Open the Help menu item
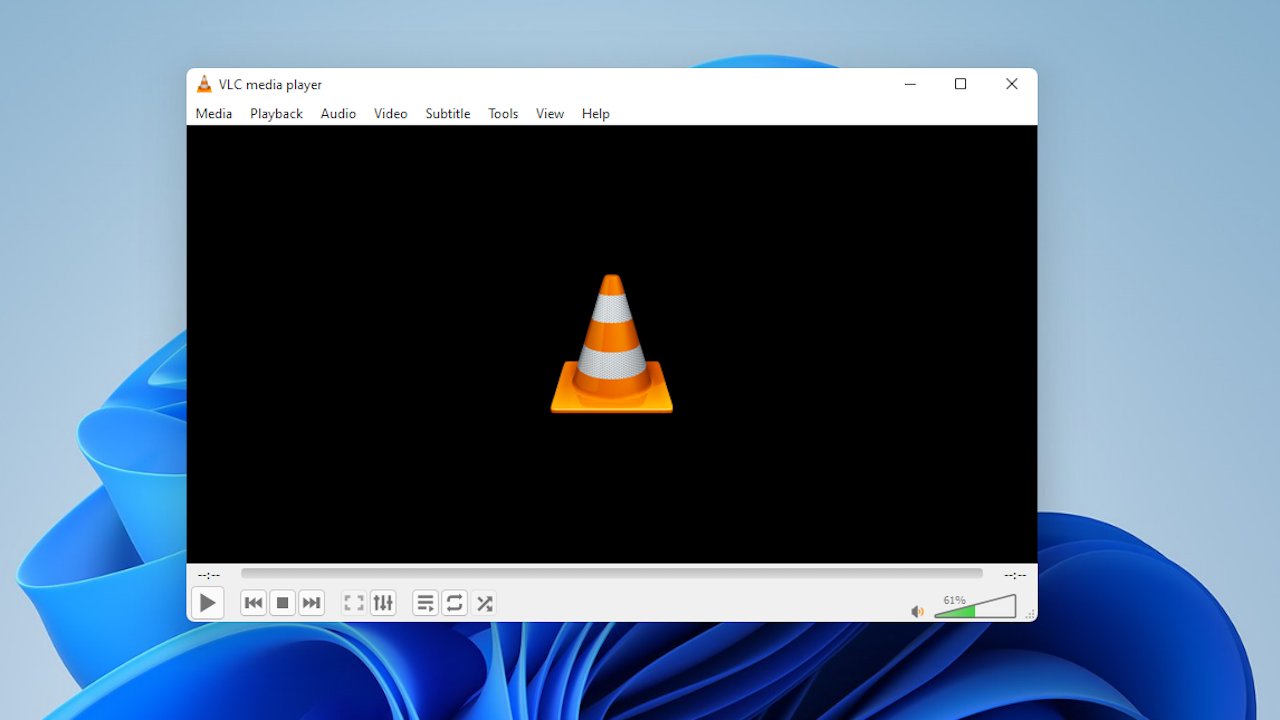1280x720 pixels. coord(595,113)
